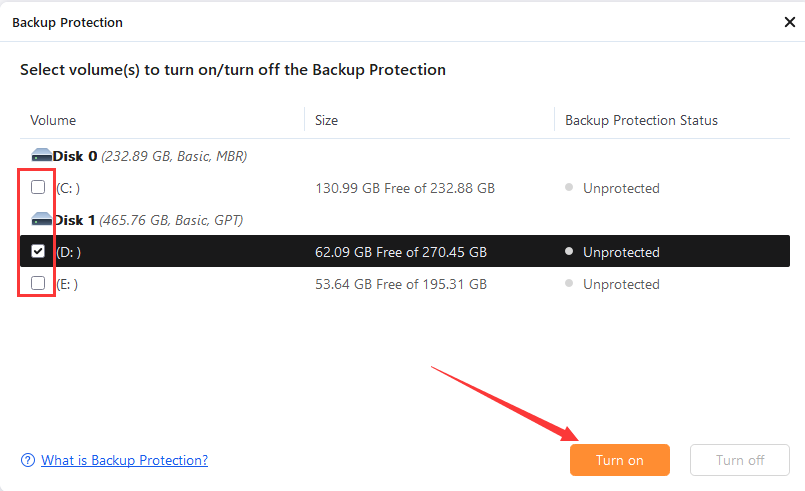Check the box for volume C:
805x491 pixels.
click(x=38, y=187)
